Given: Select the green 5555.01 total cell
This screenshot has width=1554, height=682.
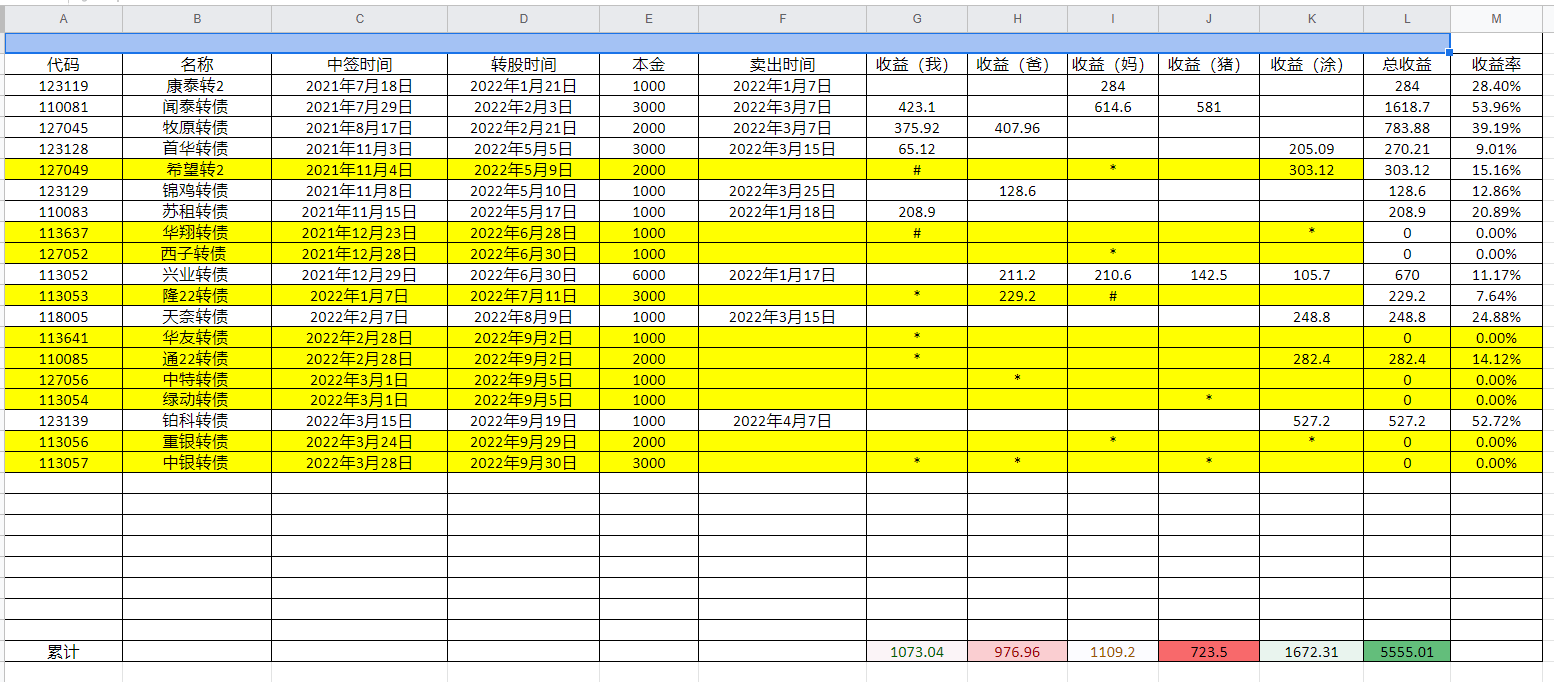Looking at the screenshot, I should tap(1407, 652).
